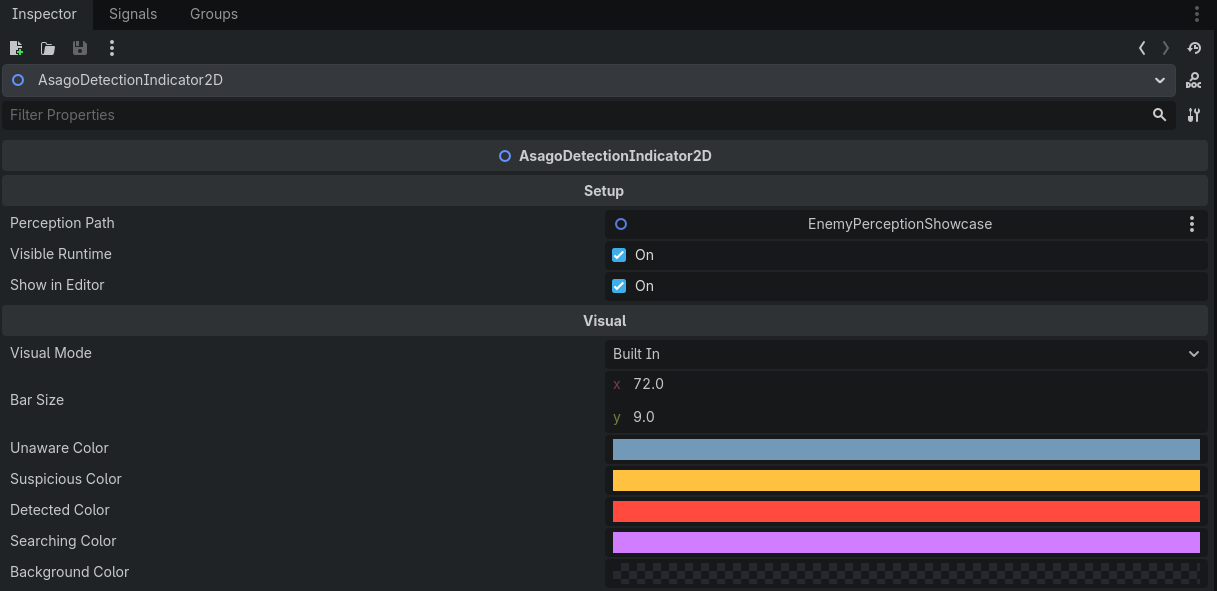Go to next object in history
Image resolution: width=1217 pixels, height=591 pixels.
(1166, 48)
